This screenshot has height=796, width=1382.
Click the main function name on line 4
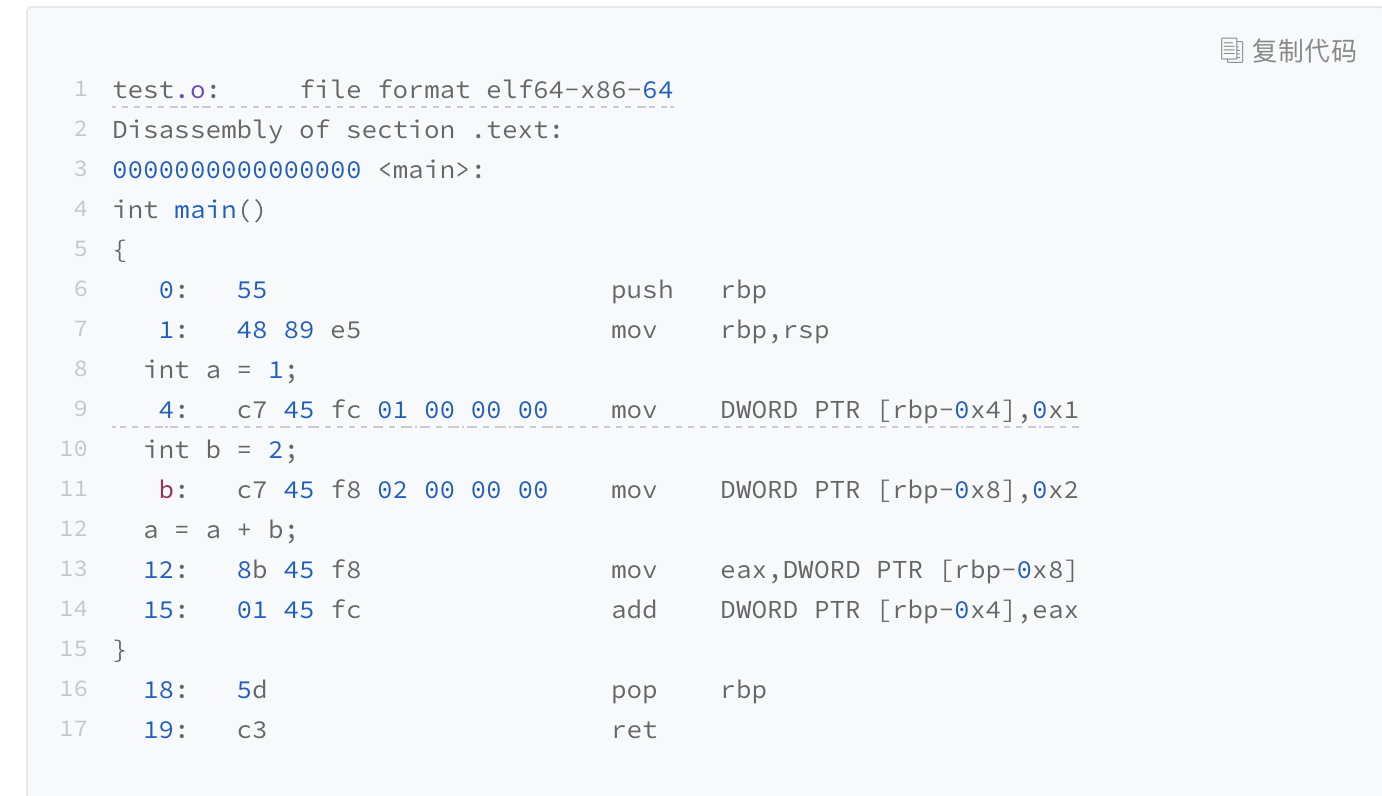(x=205, y=210)
